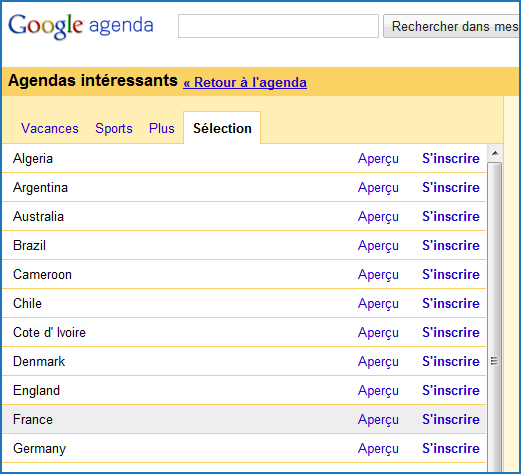Image resolution: width=521 pixels, height=474 pixels.
Task: Open the Plus tab
Action: tap(162, 128)
